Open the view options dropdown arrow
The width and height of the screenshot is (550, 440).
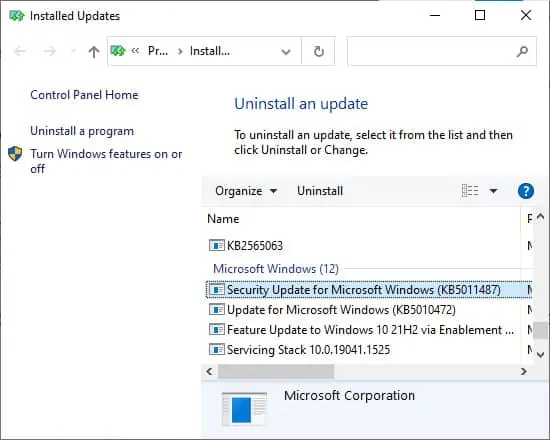pyautogui.click(x=493, y=191)
